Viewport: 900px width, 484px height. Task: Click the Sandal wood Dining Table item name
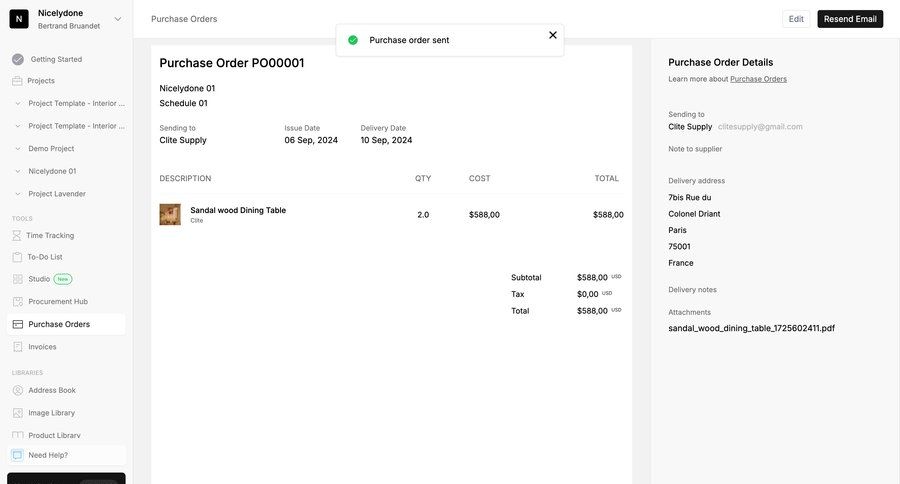238,210
